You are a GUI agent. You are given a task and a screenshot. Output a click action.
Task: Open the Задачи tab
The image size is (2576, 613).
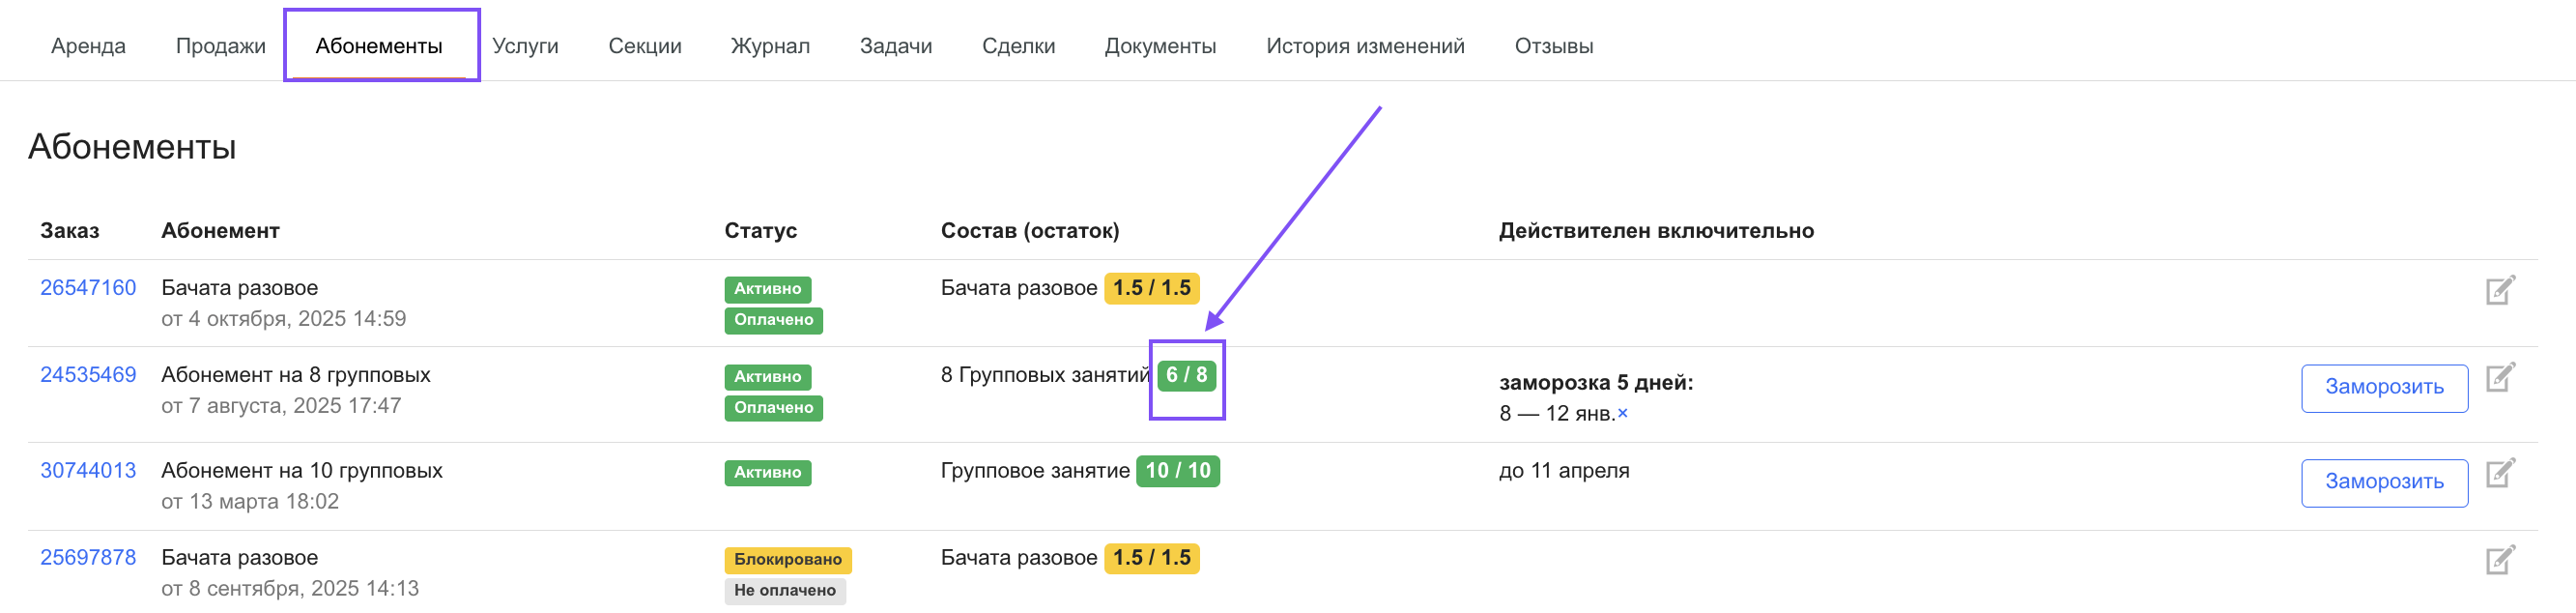click(895, 46)
